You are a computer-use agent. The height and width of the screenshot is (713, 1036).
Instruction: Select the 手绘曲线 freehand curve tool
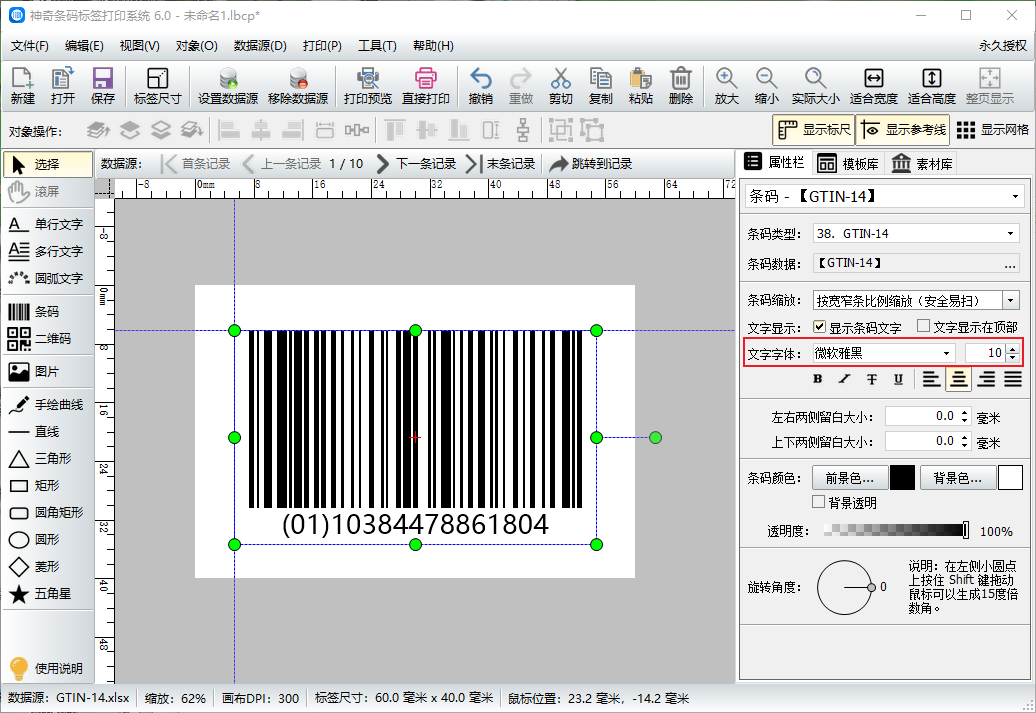[x=46, y=405]
